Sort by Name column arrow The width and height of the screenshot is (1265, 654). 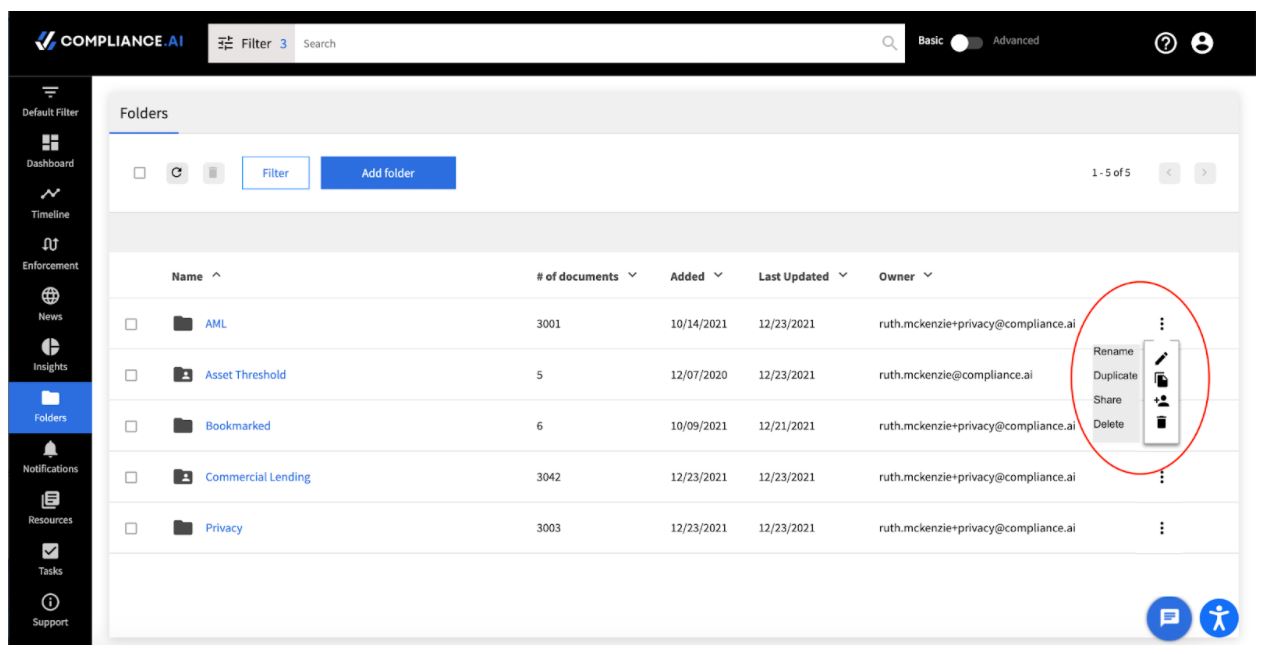click(217, 276)
